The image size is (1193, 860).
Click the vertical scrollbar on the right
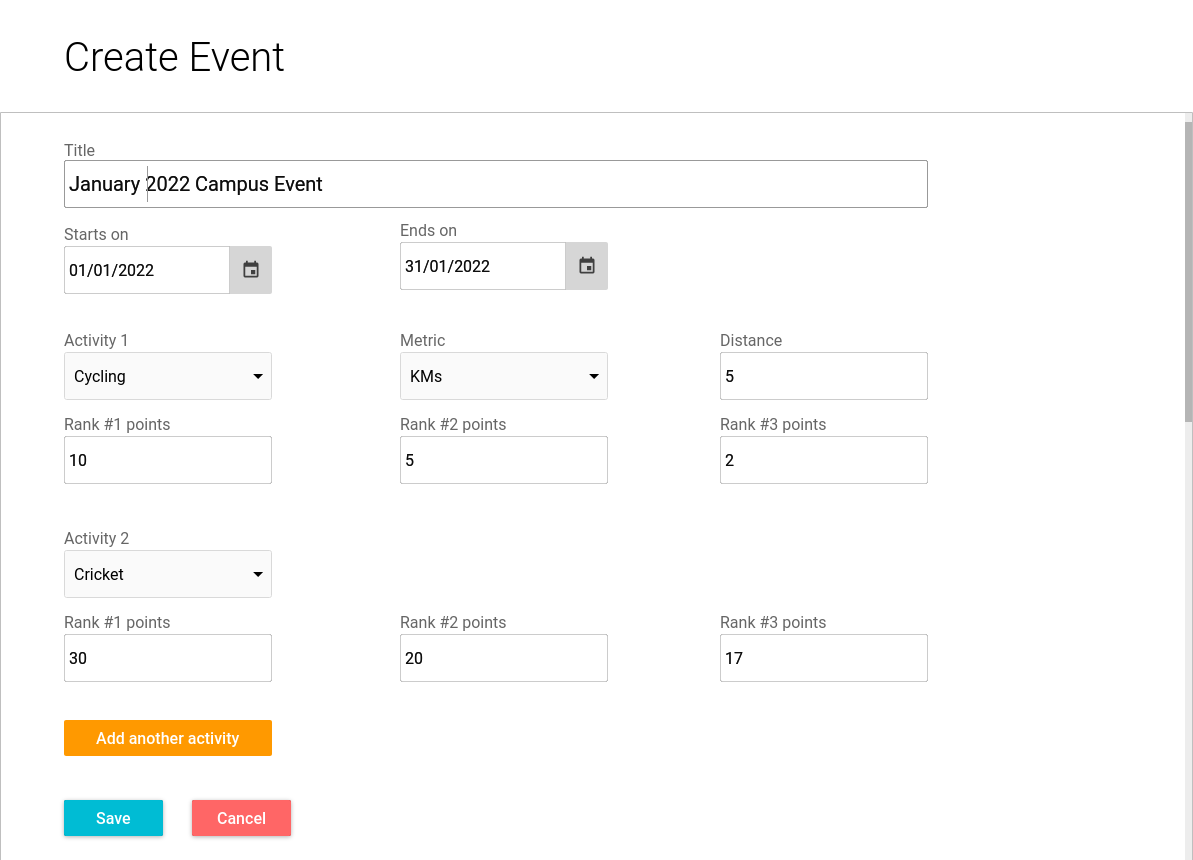click(x=1188, y=270)
